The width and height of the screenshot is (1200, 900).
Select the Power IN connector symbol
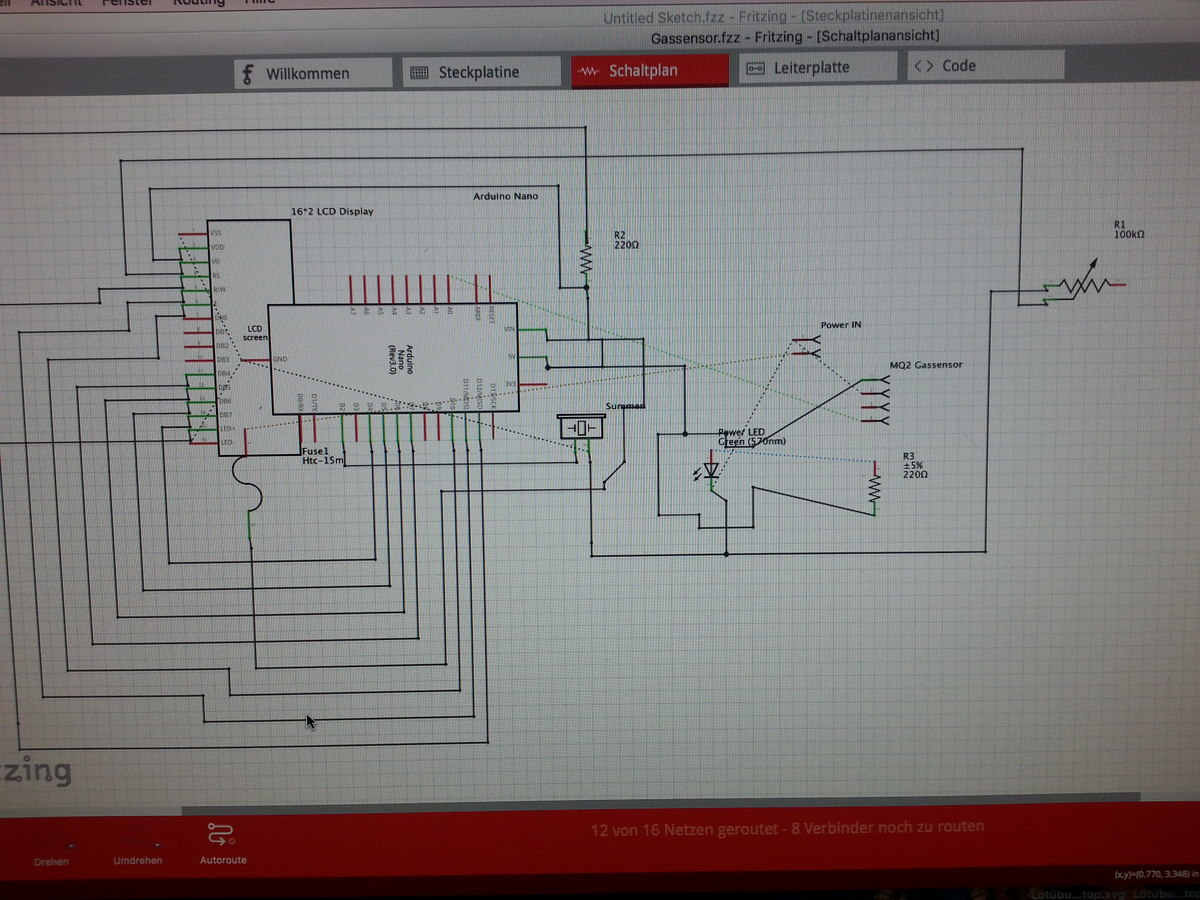(807, 347)
